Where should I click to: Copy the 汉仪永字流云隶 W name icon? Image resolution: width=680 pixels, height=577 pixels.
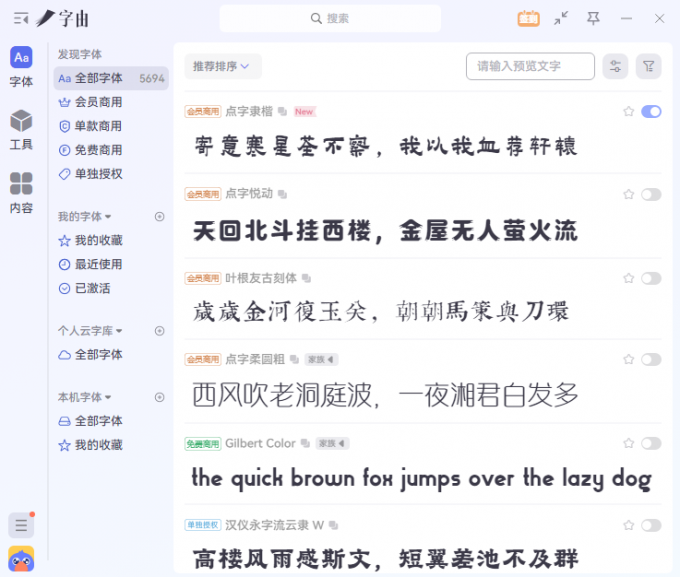[x=333, y=525]
